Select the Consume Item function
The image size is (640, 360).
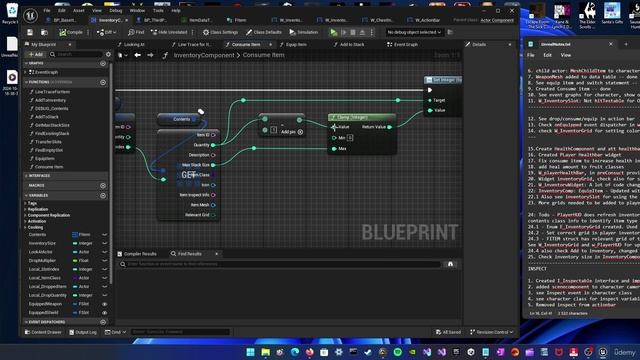[49, 167]
